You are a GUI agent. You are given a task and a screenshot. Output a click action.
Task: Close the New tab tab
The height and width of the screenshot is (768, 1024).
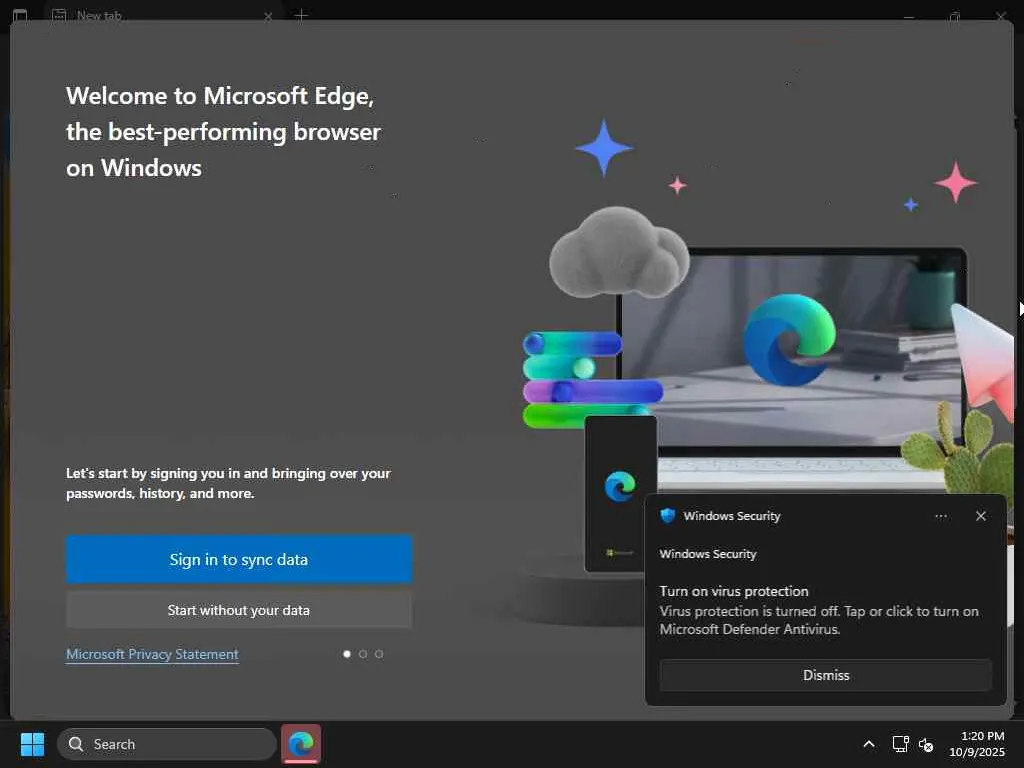(268, 16)
